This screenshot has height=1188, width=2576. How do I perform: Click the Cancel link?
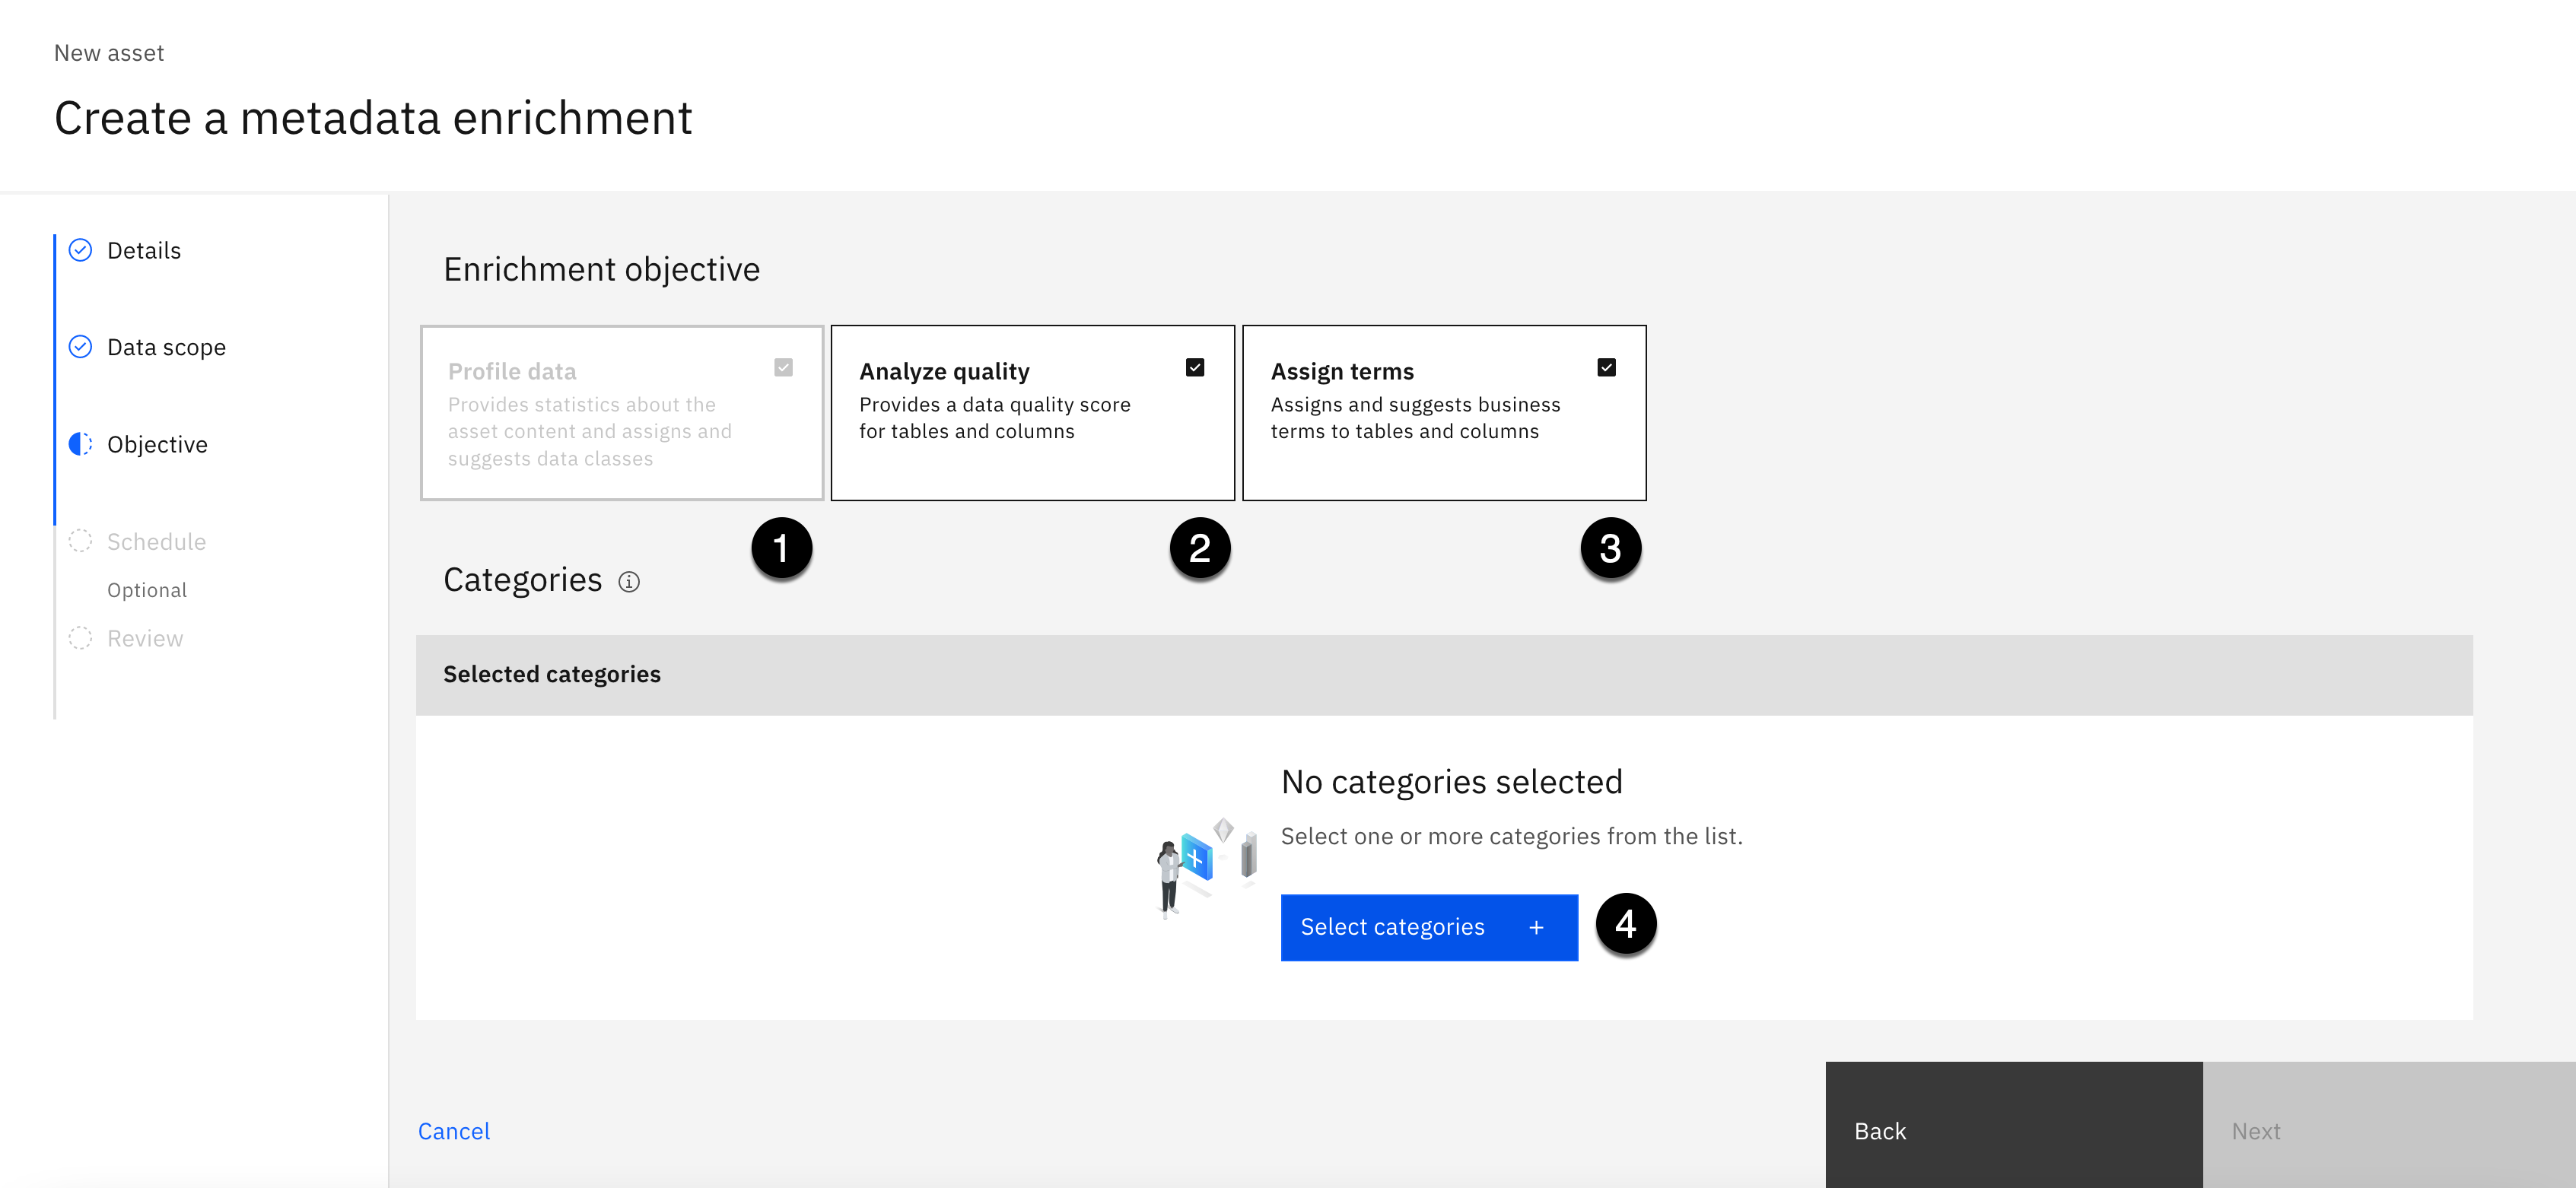[x=454, y=1131]
